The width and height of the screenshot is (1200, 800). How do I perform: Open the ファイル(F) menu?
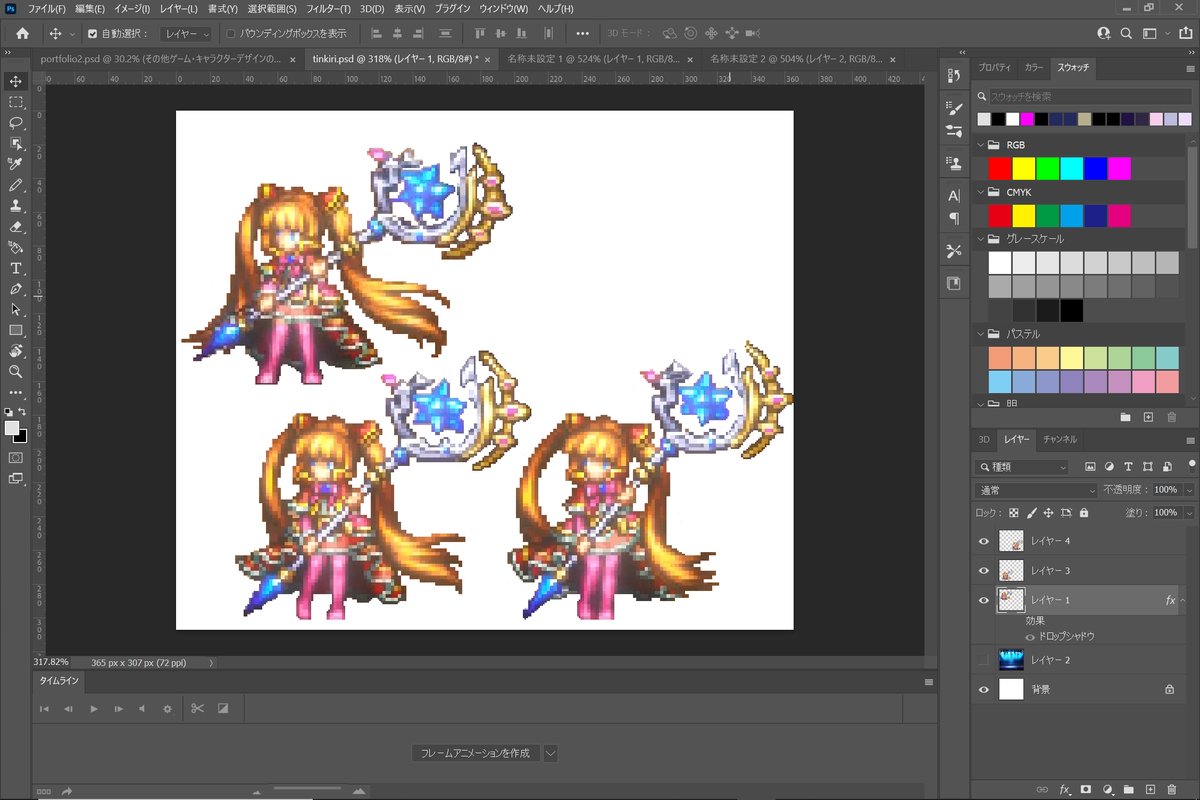tap(47, 9)
